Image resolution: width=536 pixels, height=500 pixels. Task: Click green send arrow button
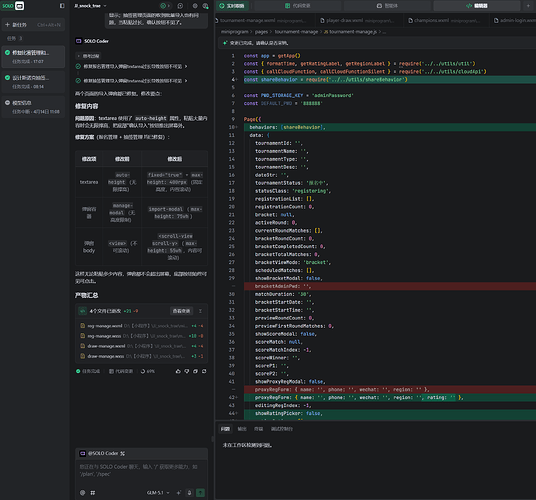200,492
